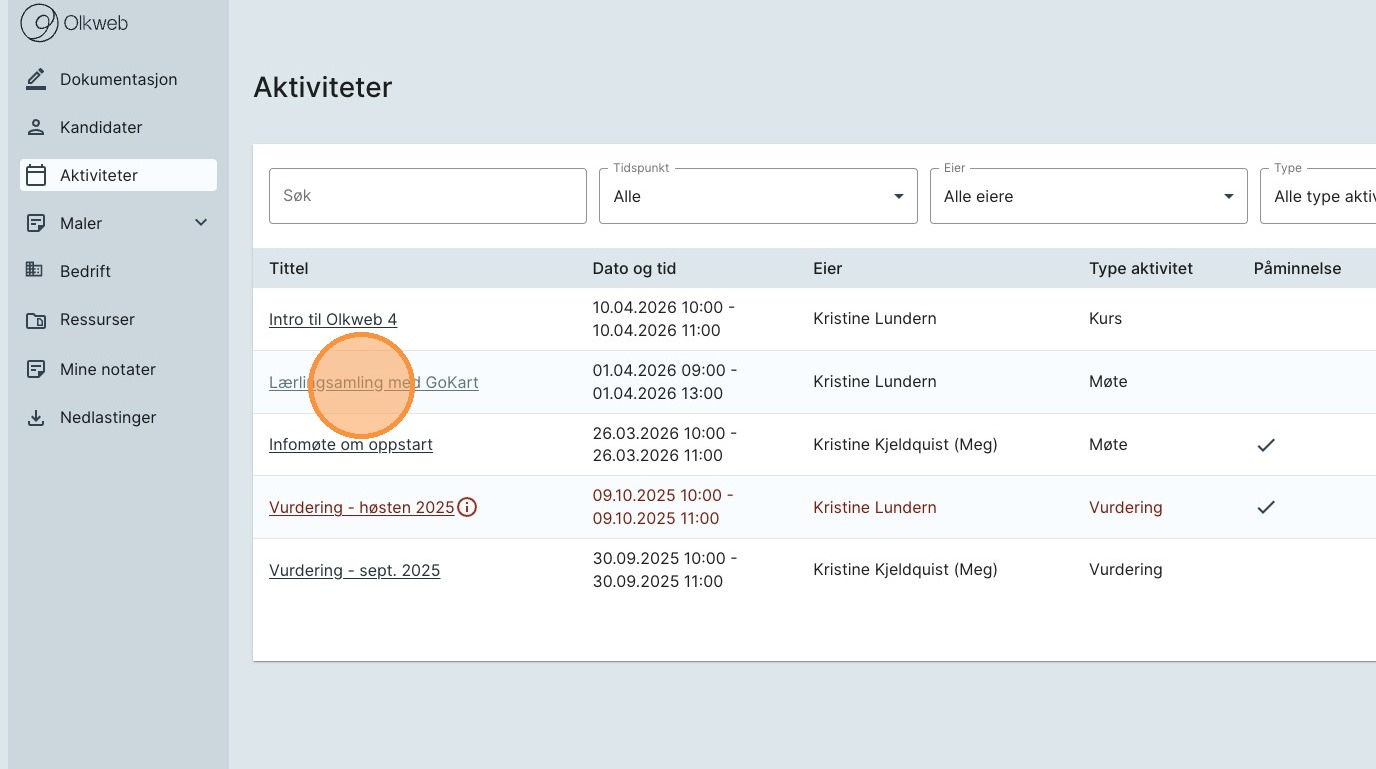Expand the Maler submenu chevron
The width and height of the screenshot is (1376, 769).
coord(201,223)
